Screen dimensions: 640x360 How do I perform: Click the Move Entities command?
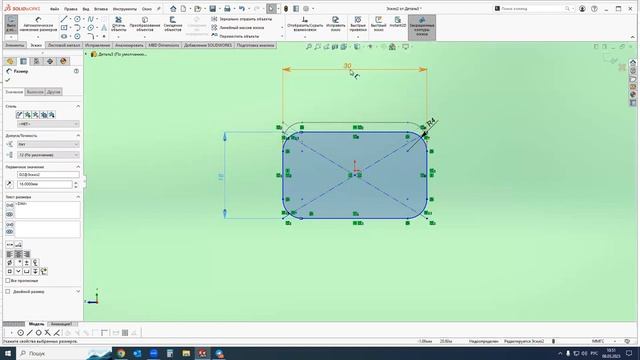[235, 36]
